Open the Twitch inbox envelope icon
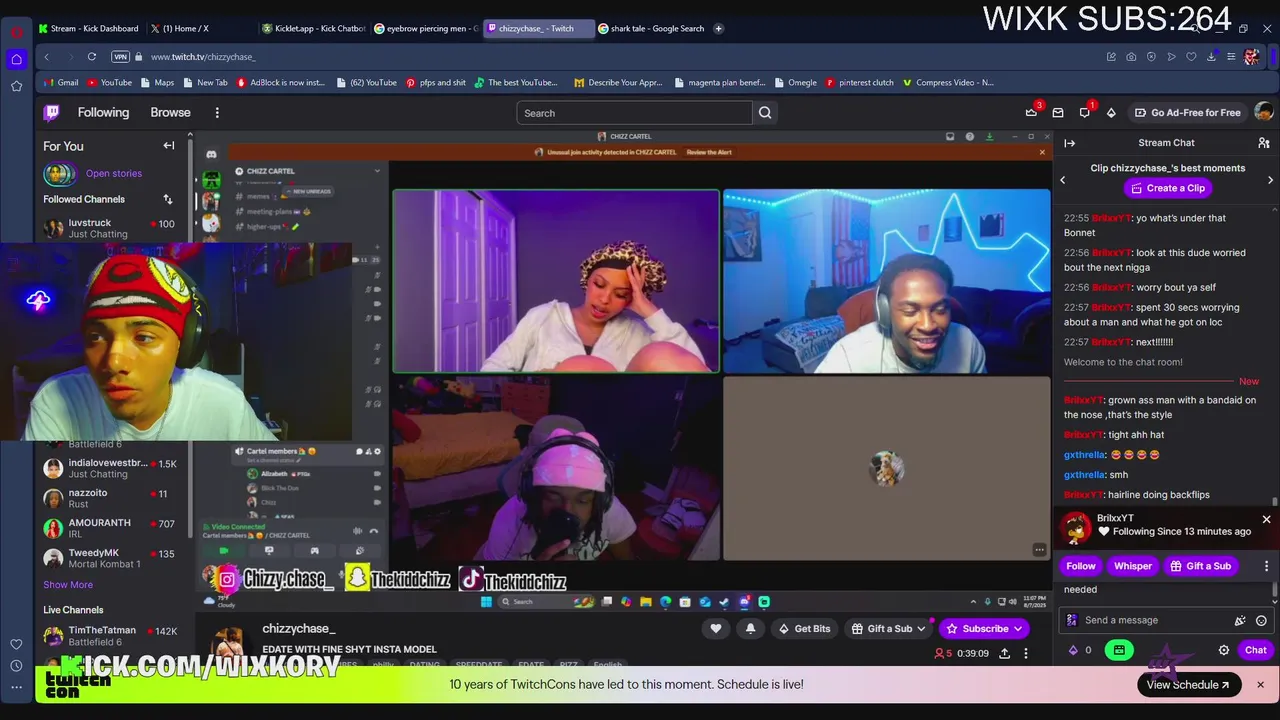 [x=1058, y=113]
